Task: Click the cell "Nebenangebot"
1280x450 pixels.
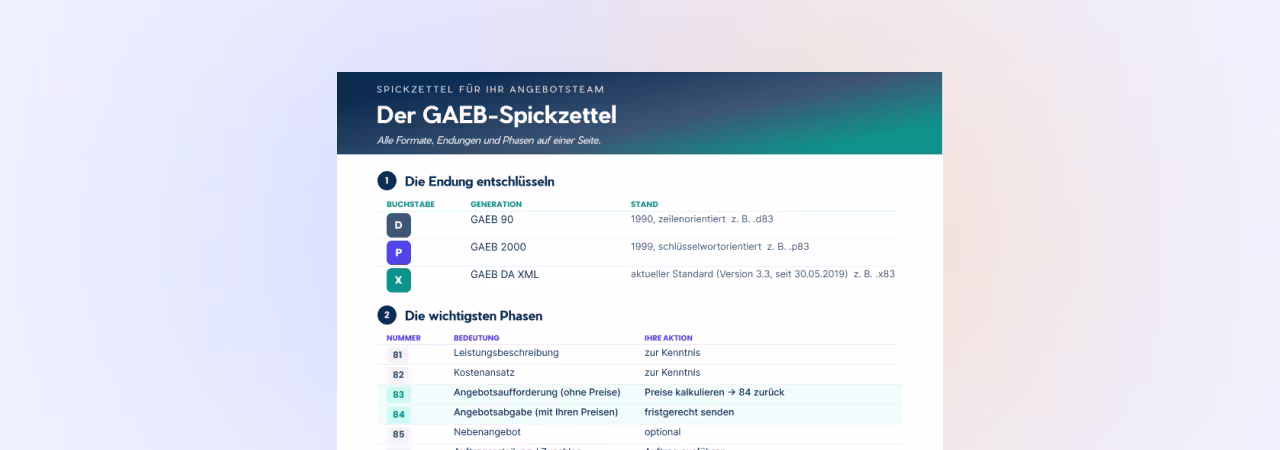Action: 487,432
